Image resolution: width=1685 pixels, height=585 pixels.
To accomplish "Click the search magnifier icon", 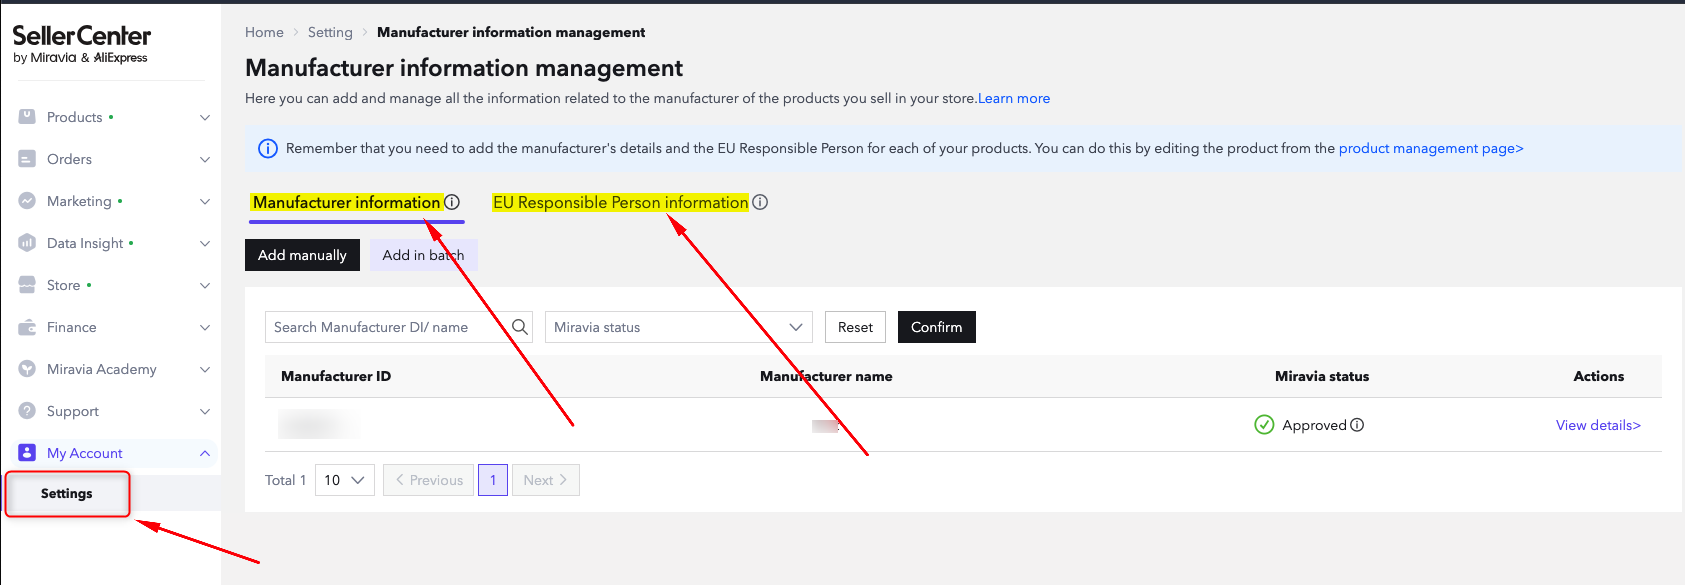I will (x=520, y=327).
